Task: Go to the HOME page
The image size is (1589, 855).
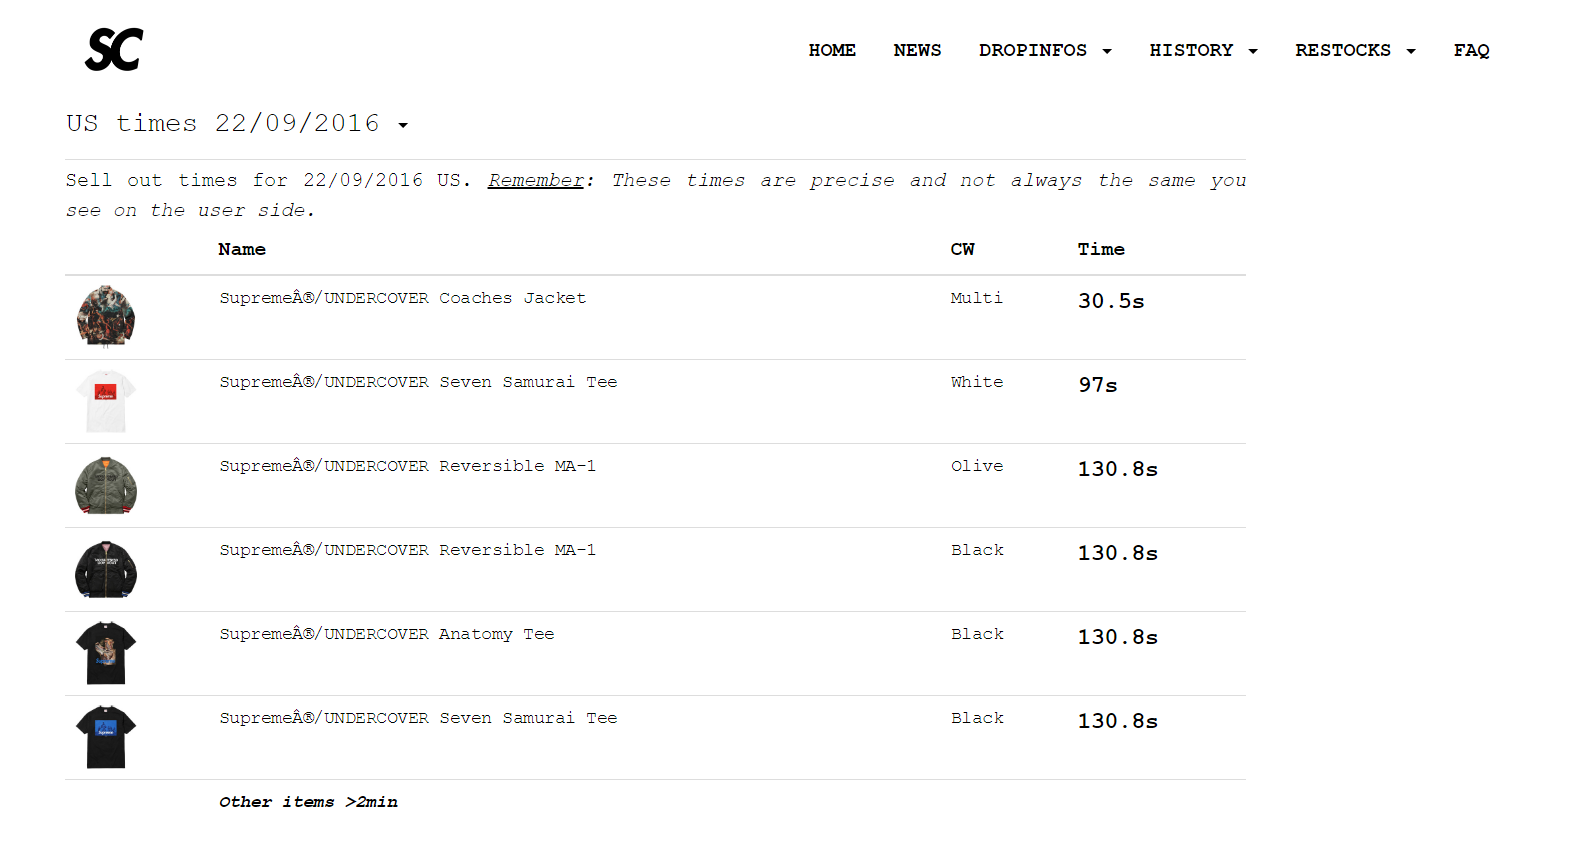Action: (x=832, y=50)
